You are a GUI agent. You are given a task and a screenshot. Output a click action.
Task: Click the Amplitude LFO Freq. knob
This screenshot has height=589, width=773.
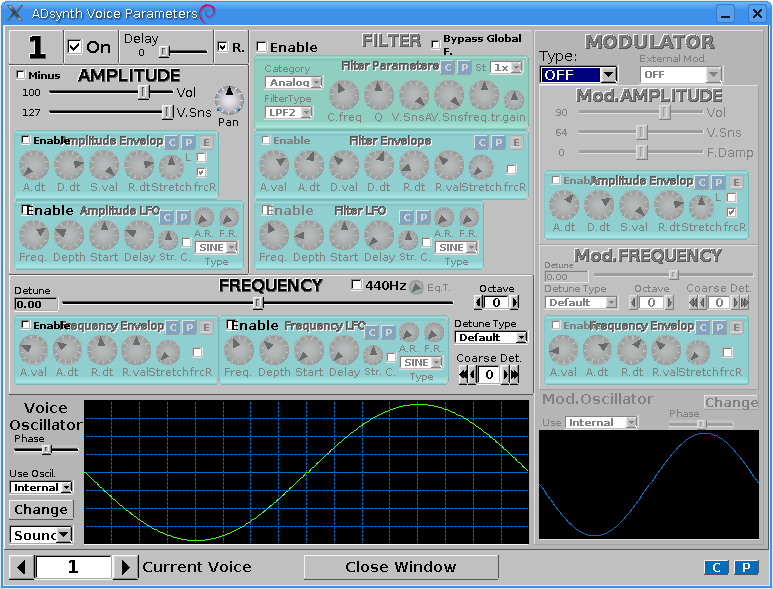[x=34, y=235]
